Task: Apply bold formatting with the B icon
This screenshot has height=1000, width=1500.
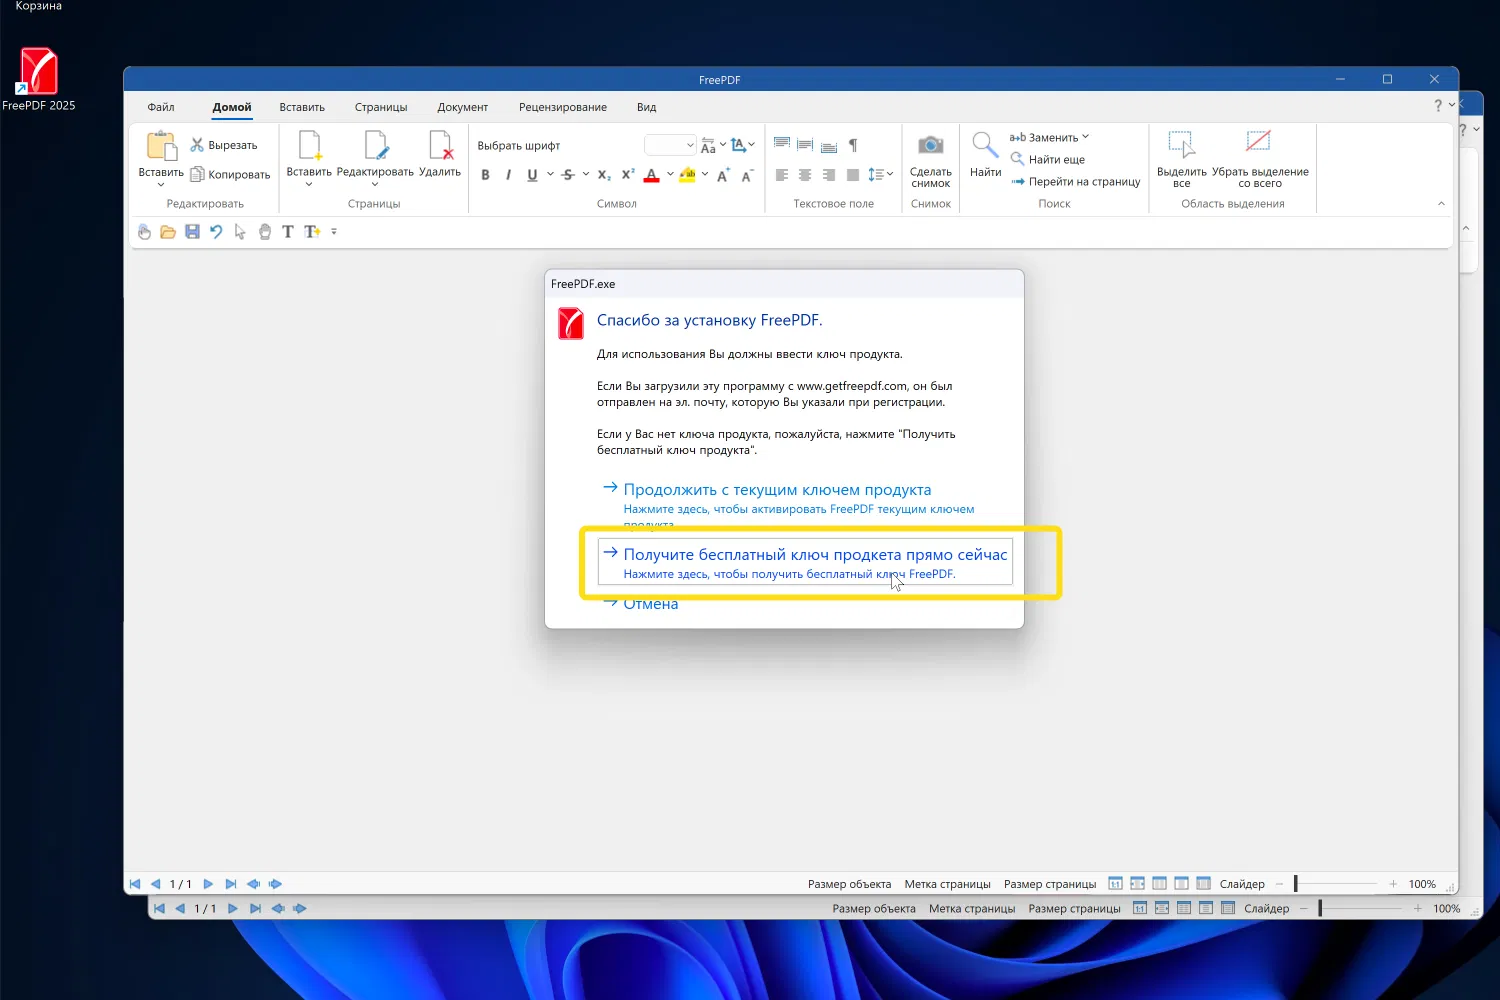Action: coord(486,175)
